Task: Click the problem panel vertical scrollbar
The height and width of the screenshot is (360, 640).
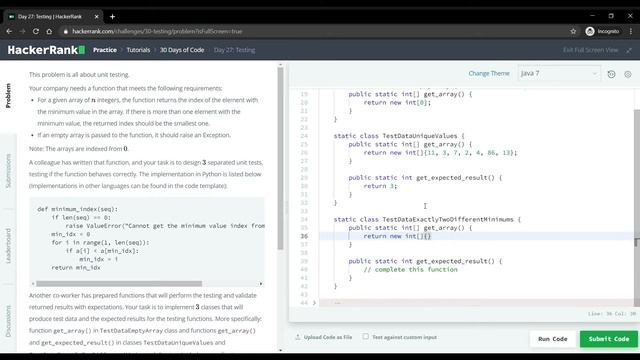Action: [x=280, y=158]
